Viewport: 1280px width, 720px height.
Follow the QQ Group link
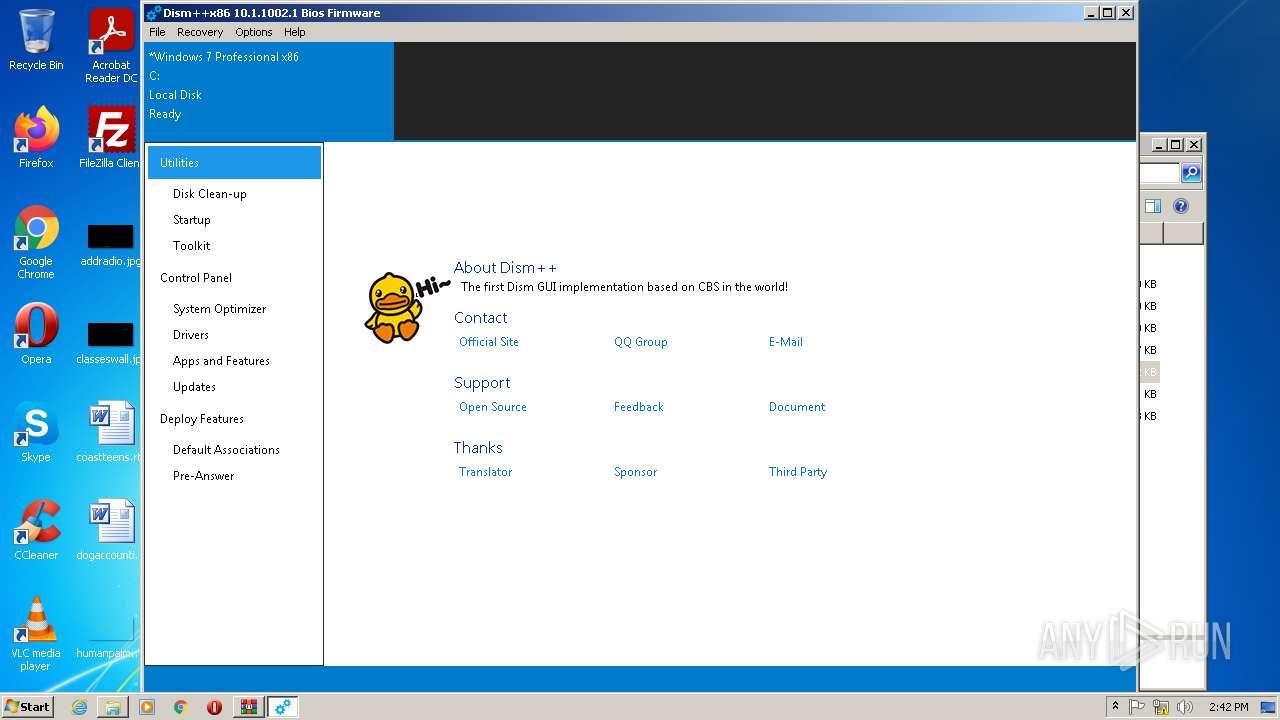pyautogui.click(x=640, y=342)
